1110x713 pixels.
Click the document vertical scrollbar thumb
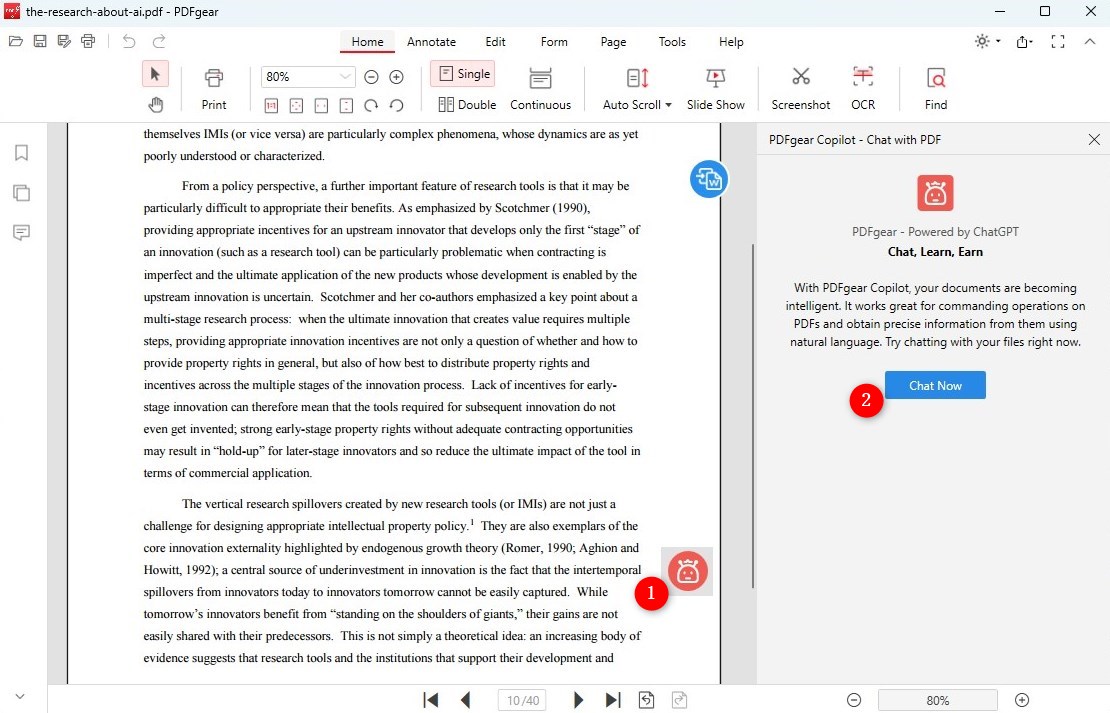pyautogui.click(x=753, y=416)
